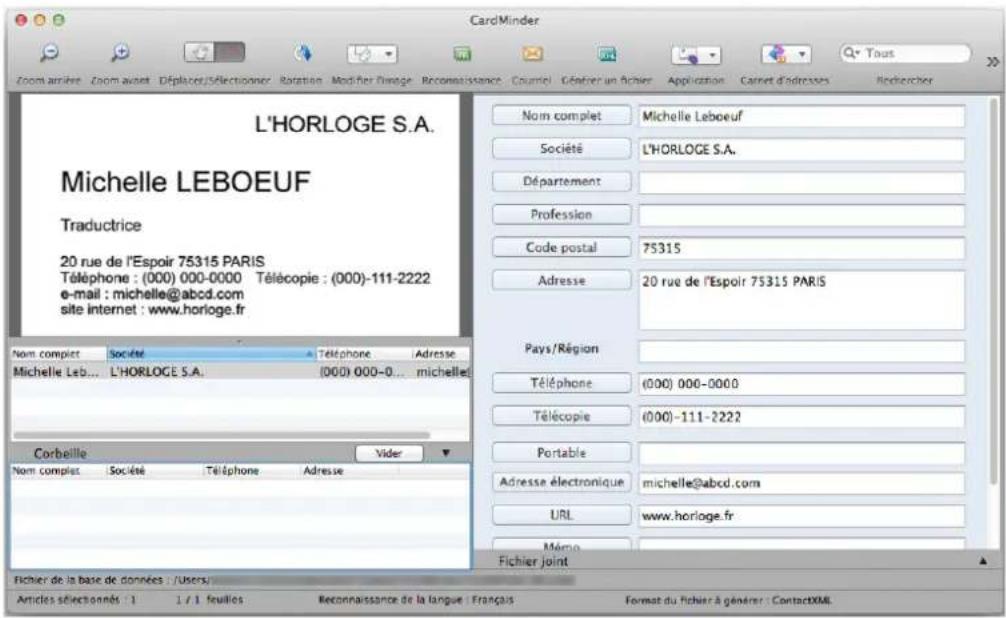Click the Téléphone field button

pyautogui.click(x=561, y=383)
